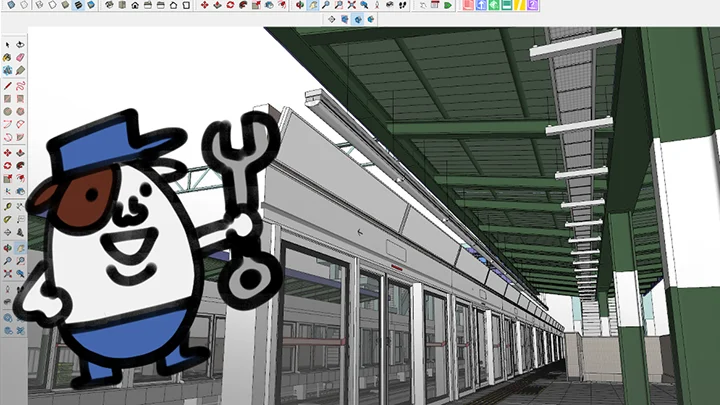Switch to Monochrome style in top toolbar
Image resolution: width=720 pixels, height=405 pixels.
(91, 5)
